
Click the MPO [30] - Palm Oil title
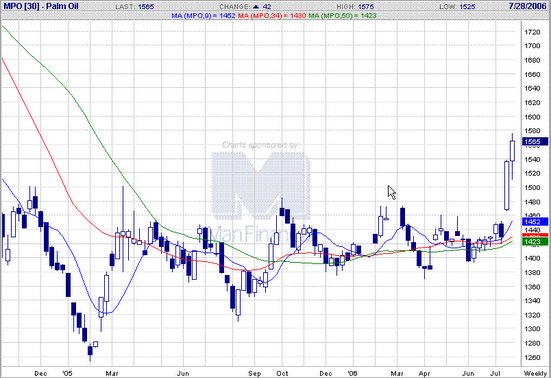tap(41, 6)
